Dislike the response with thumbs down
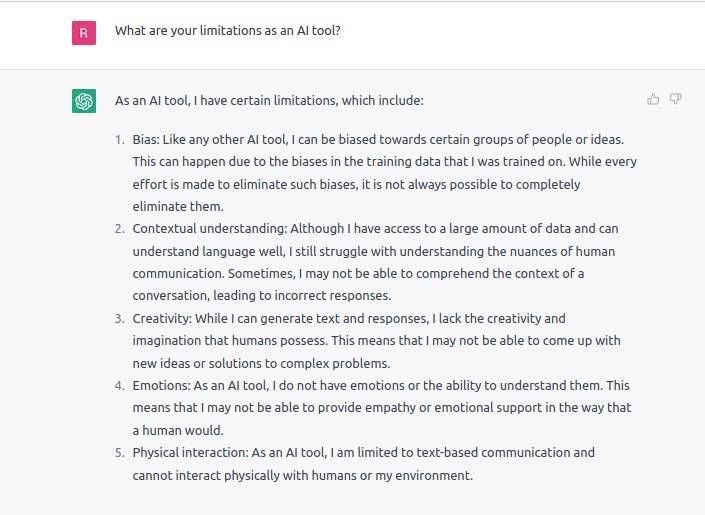705x515 pixels. pos(676,99)
